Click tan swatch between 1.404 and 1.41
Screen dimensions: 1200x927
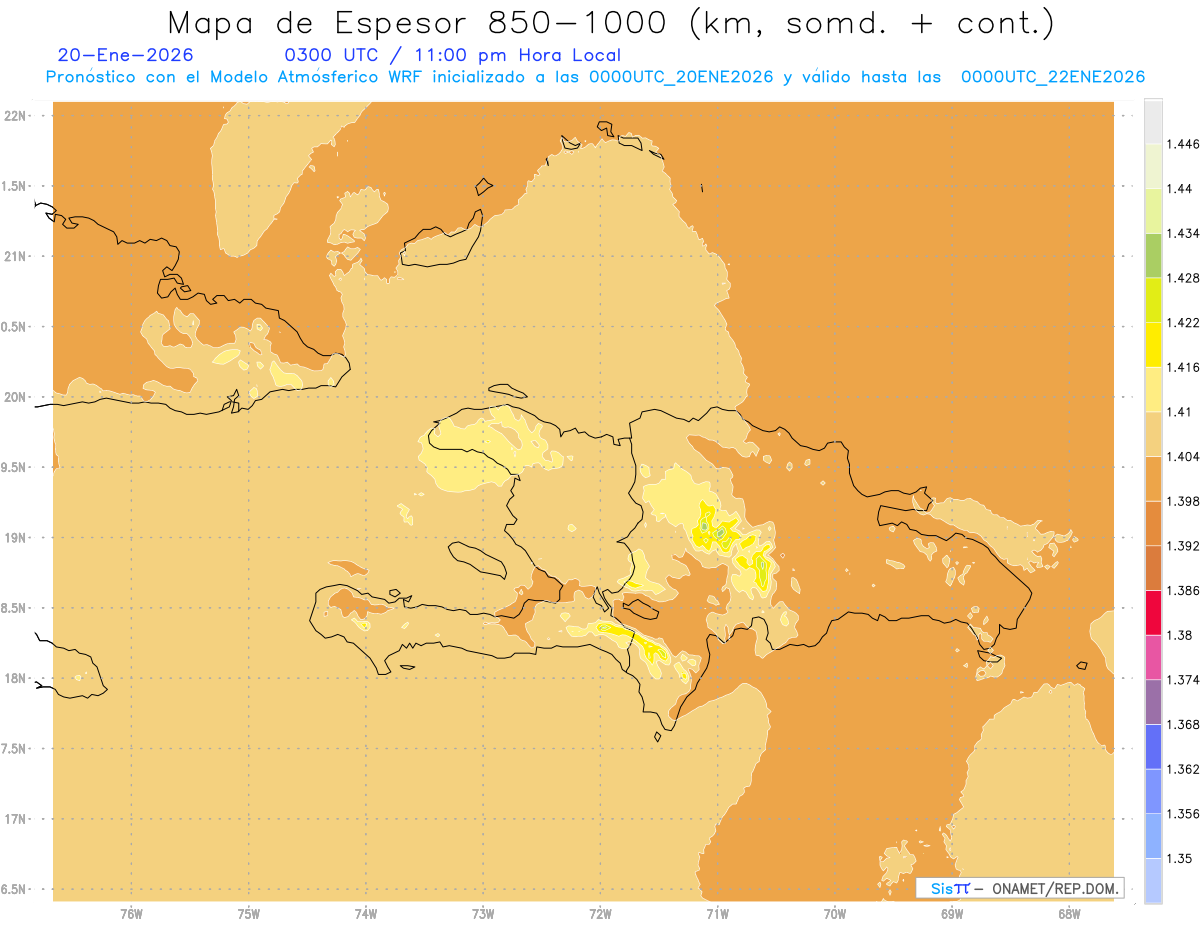coord(1153,434)
